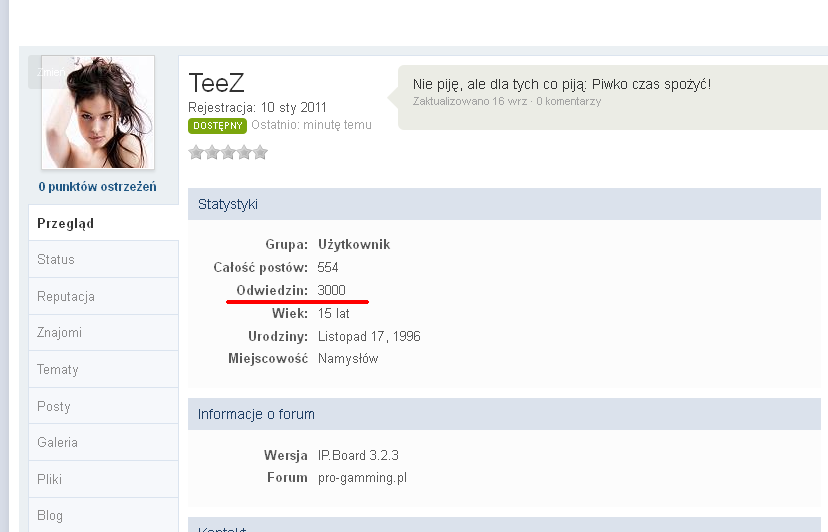Give the profile a five-star rating

260,153
